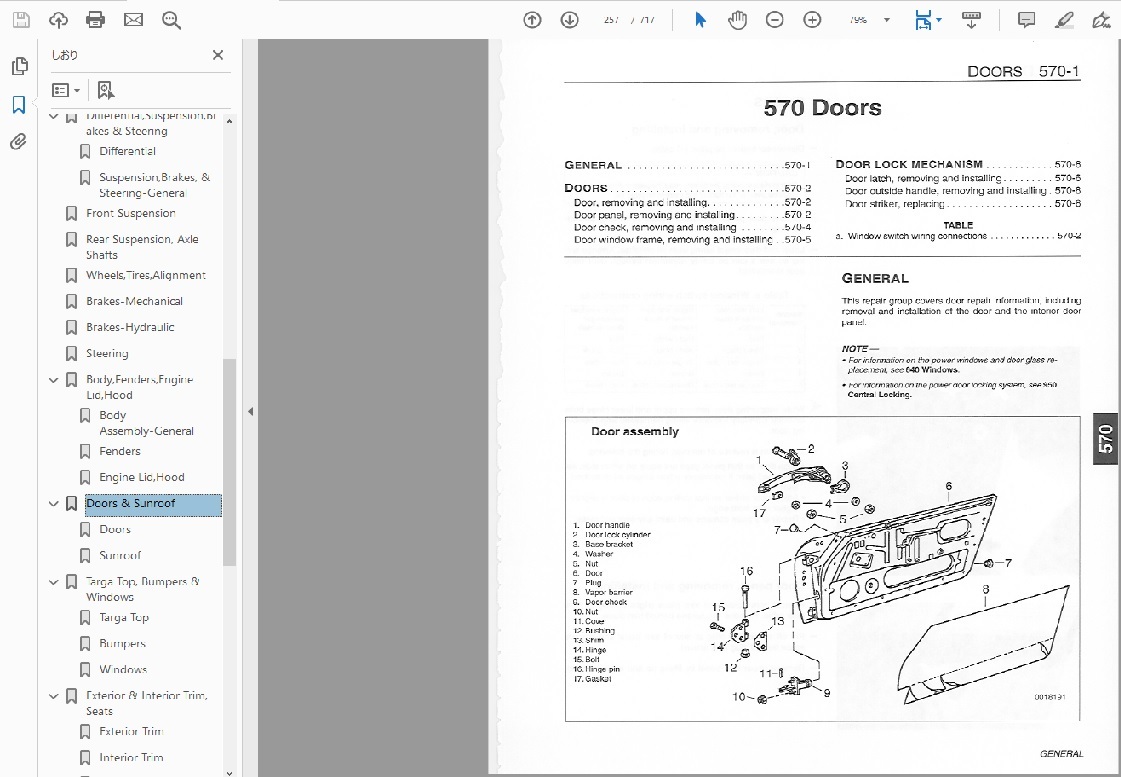This screenshot has width=1121, height=777.
Task: Select the Doors & Sunroof bookmark
Action: coord(153,503)
